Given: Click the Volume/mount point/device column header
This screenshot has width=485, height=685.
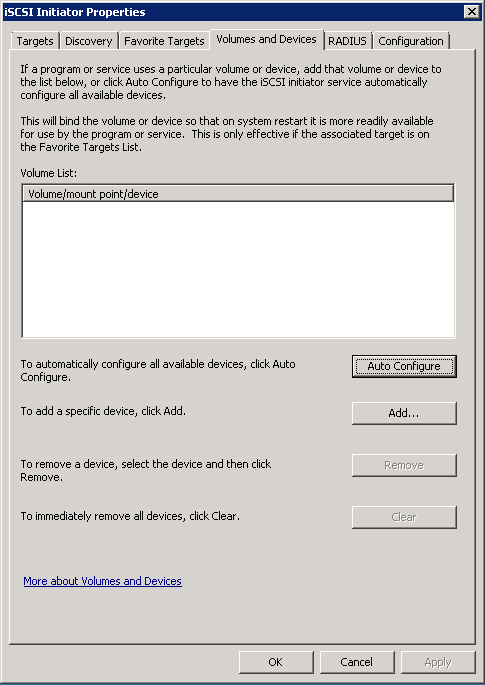Looking at the screenshot, I should pos(238,194).
